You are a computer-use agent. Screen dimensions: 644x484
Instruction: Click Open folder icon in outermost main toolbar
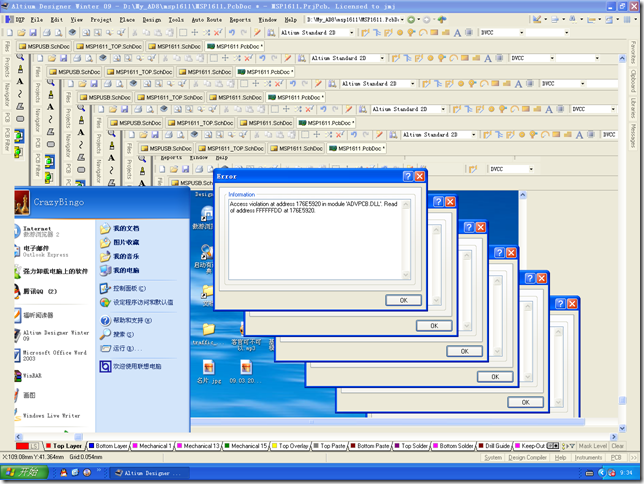pos(21,32)
